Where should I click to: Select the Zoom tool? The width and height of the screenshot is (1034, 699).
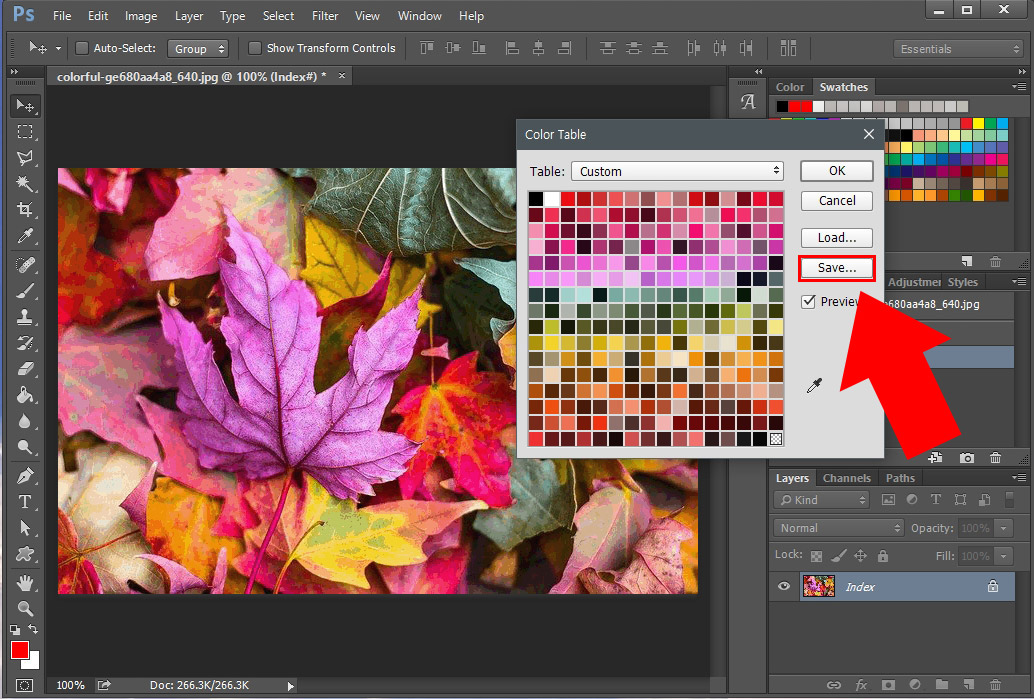pyautogui.click(x=25, y=609)
